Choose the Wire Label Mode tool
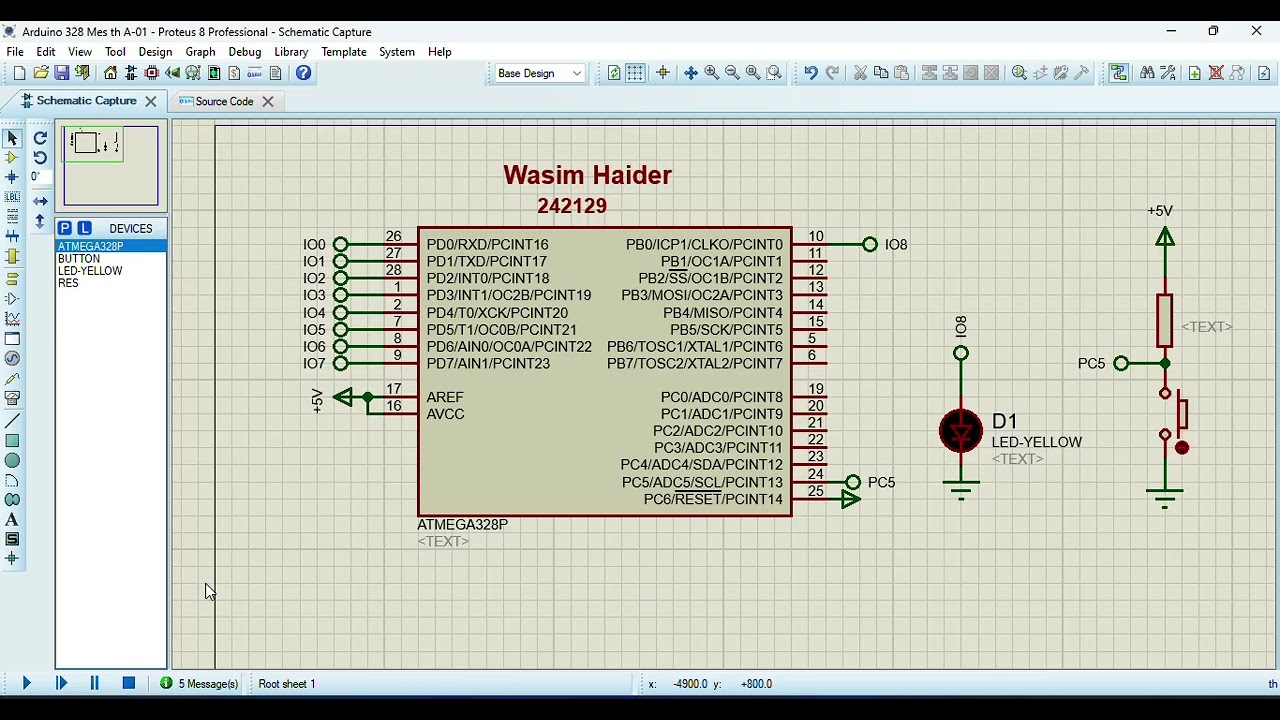Screen dimensions: 1280x720 tap(12, 197)
